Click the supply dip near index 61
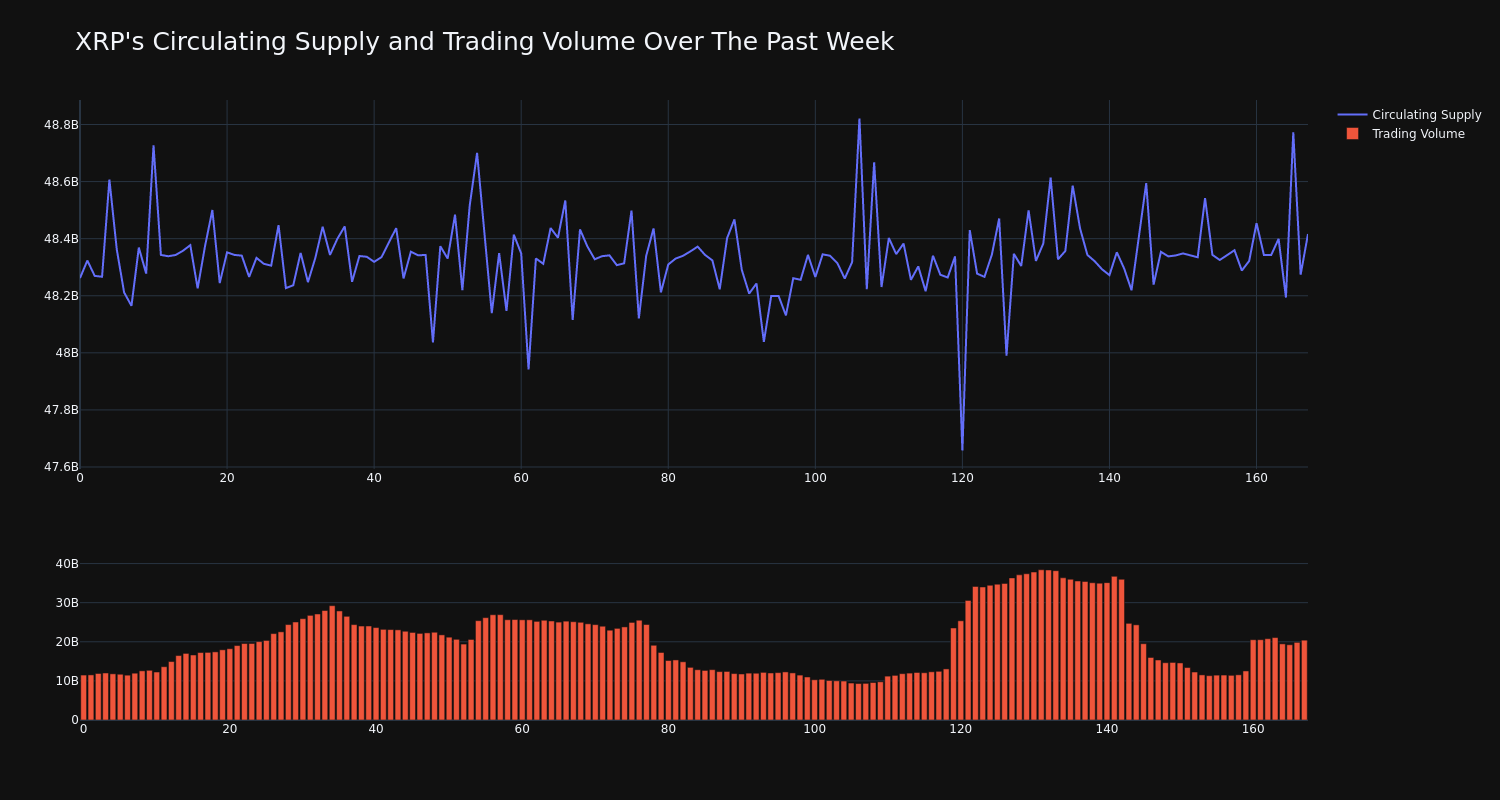This screenshot has width=1500, height=800. coord(528,368)
